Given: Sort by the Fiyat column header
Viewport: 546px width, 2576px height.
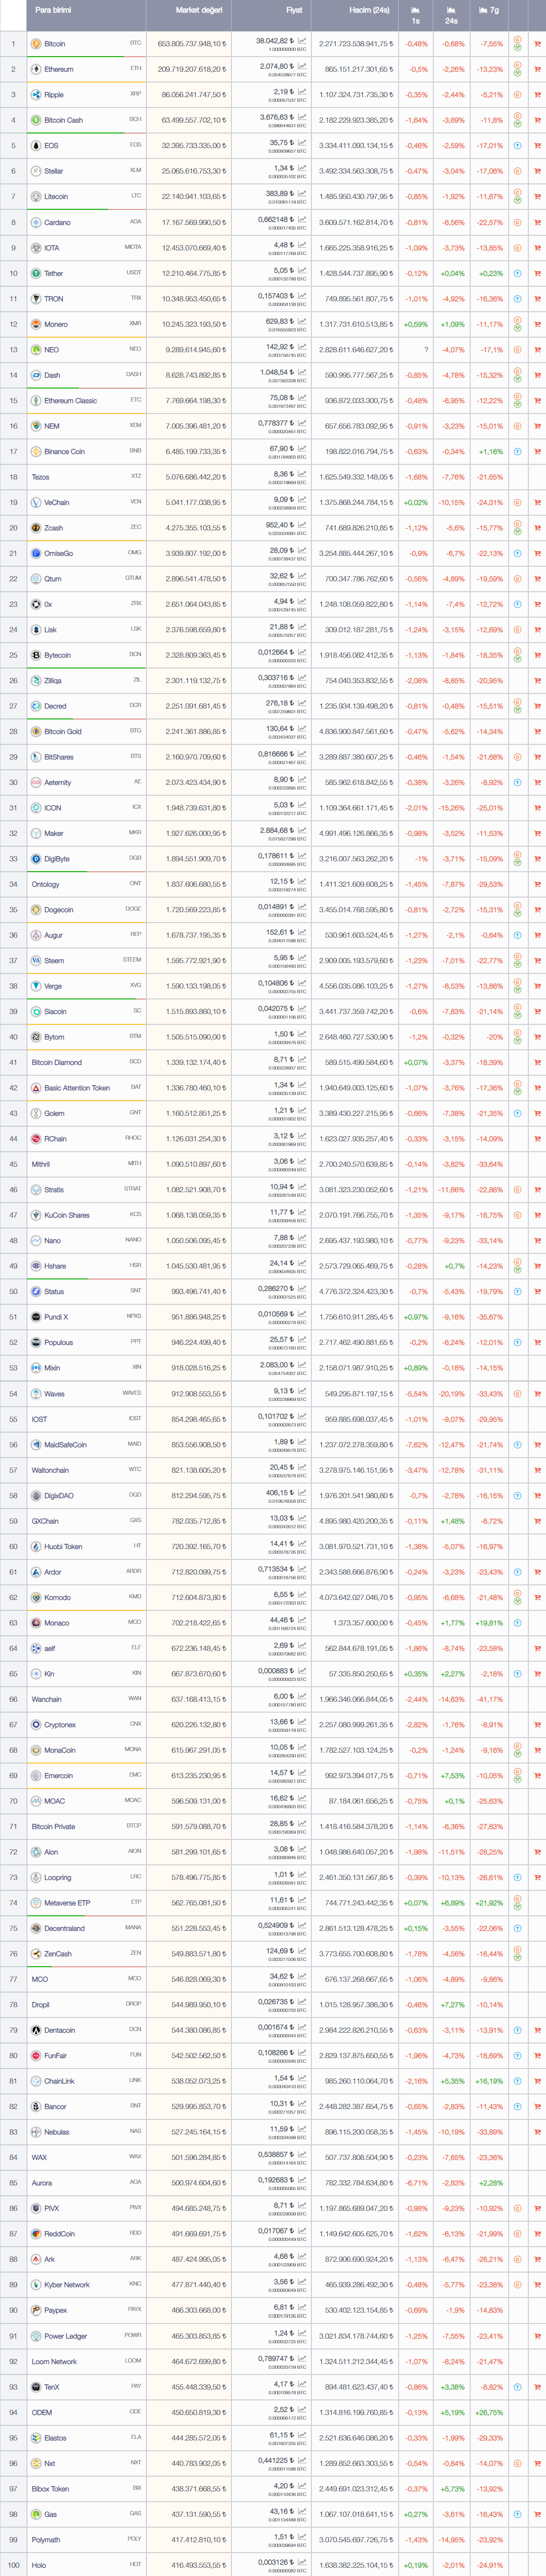Looking at the screenshot, I should 294,10.
